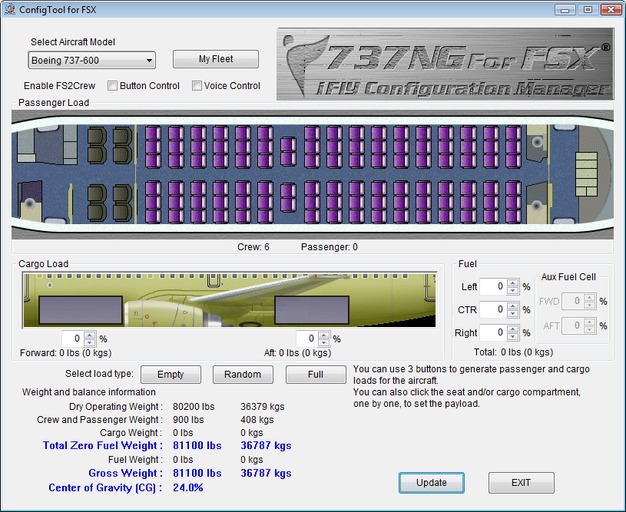Click the fuel Total: 0 lbs text

tap(513, 352)
